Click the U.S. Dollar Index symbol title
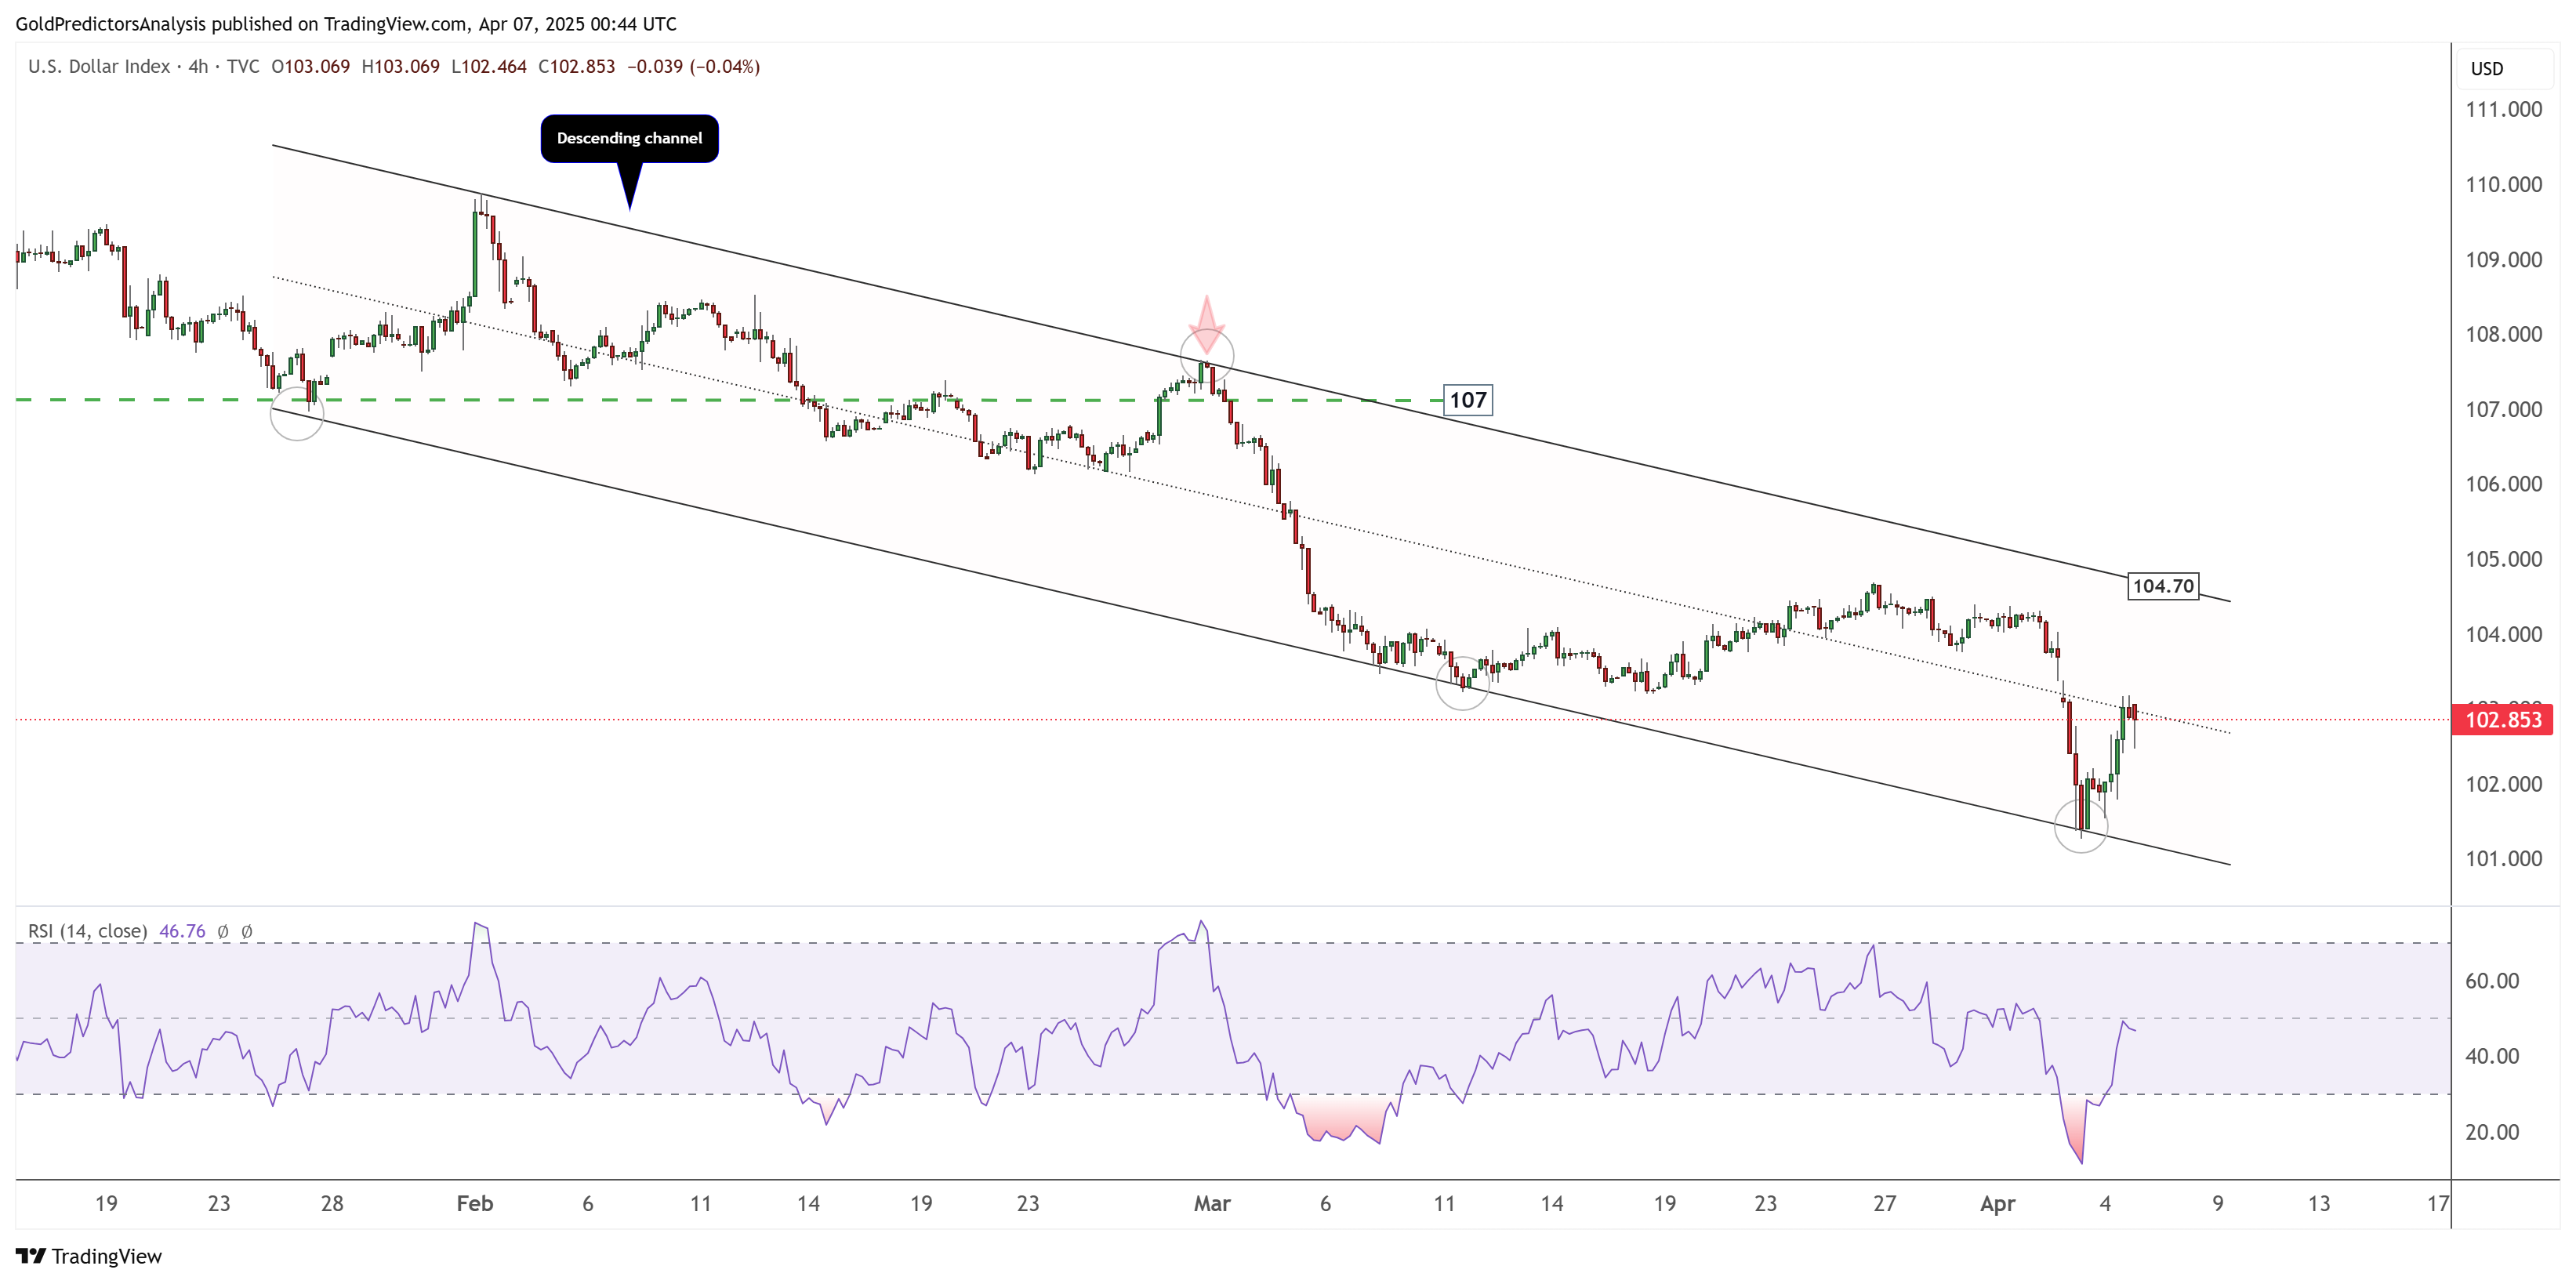Image resolution: width=2576 pixels, height=1284 pixels. pos(99,67)
